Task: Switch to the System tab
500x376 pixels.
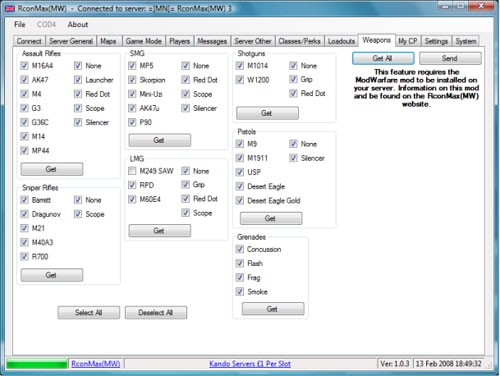Action: (x=466, y=41)
